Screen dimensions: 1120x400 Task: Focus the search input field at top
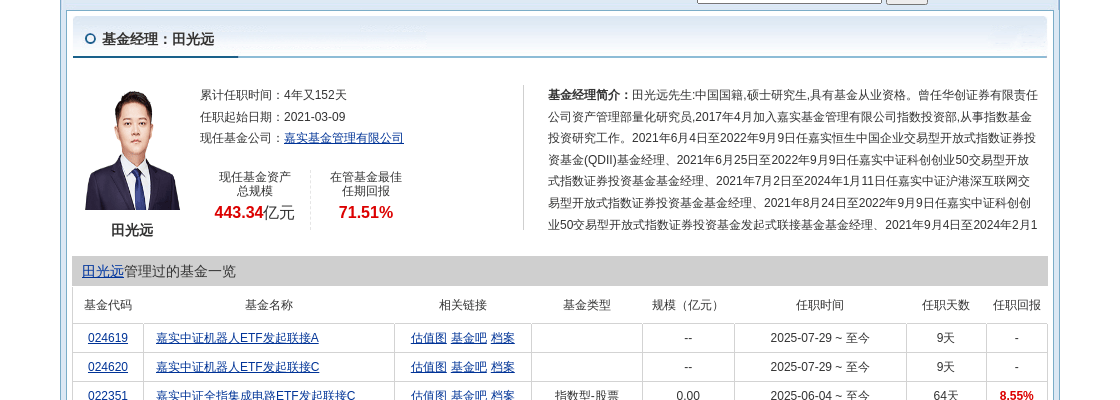tap(789, 1)
